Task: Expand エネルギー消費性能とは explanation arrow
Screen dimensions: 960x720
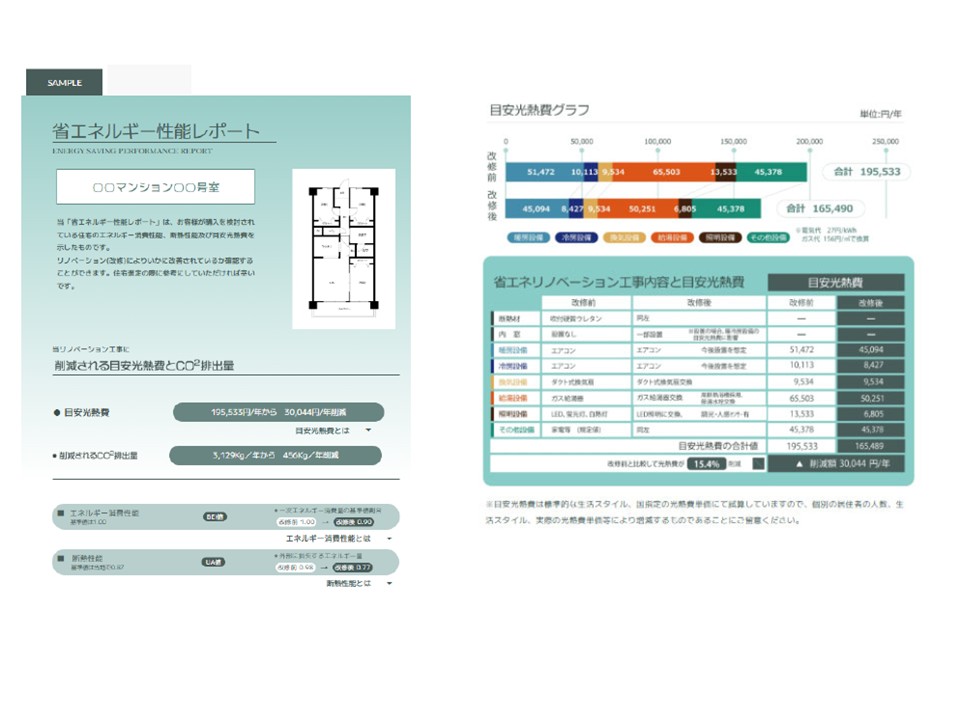Action: click(389, 538)
